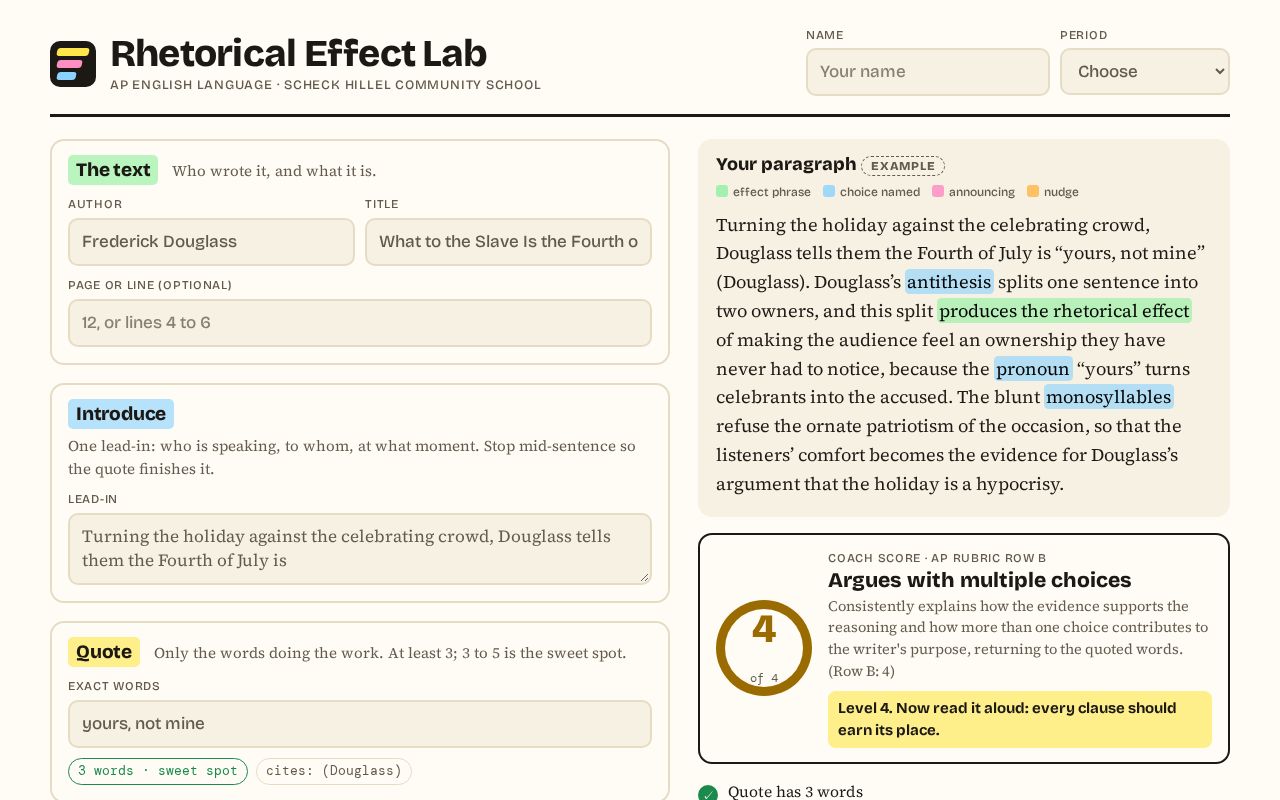Click the green effect phrase legend swatch

pos(722,191)
